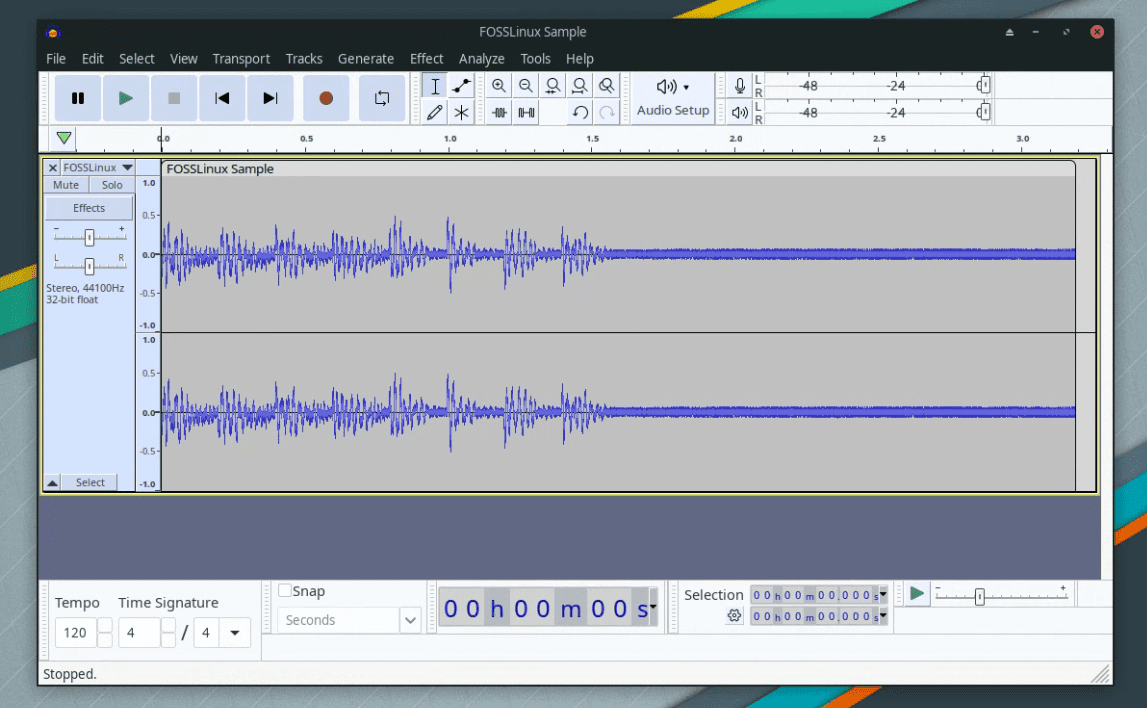The image size is (1147, 708).
Task: Toggle the Loop button
Action: (x=382, y=98)
